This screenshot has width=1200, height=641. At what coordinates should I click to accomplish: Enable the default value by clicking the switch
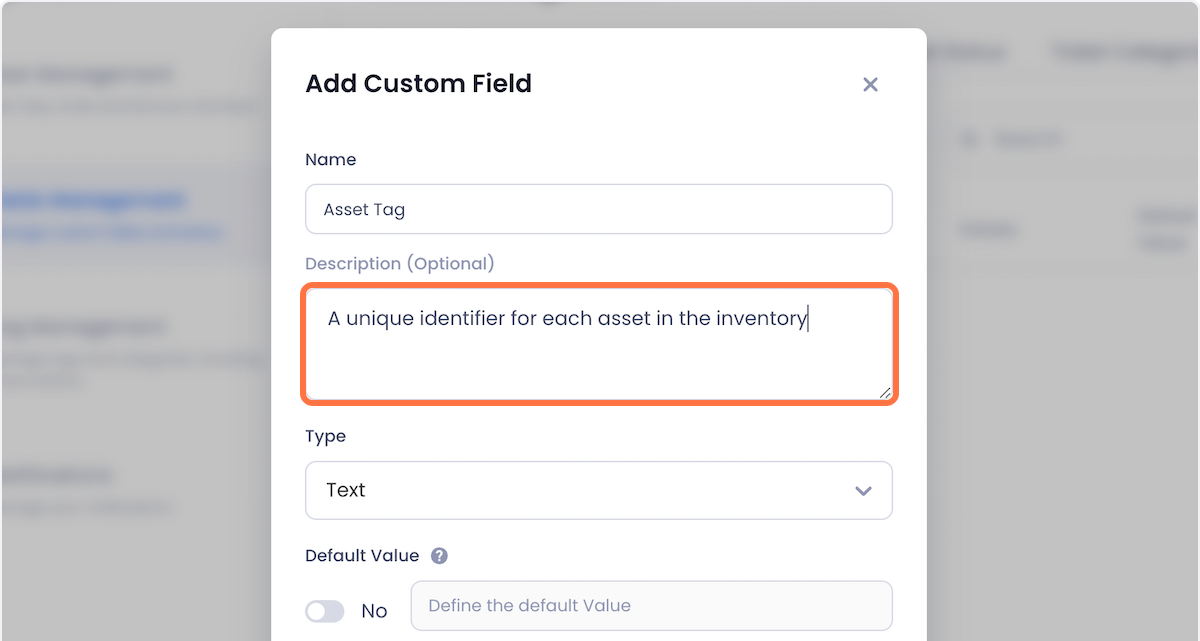pyautogui.click(x=324, y=610)
